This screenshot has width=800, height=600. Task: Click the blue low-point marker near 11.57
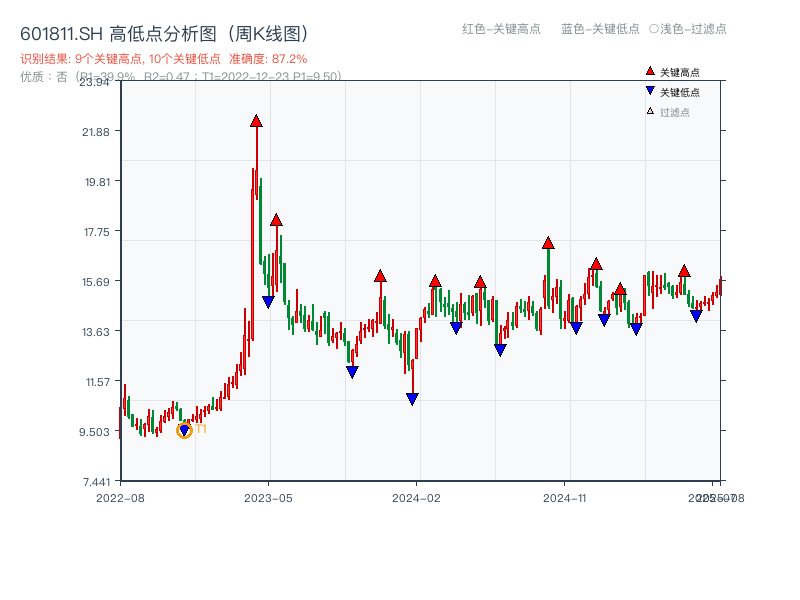point(412,397)
